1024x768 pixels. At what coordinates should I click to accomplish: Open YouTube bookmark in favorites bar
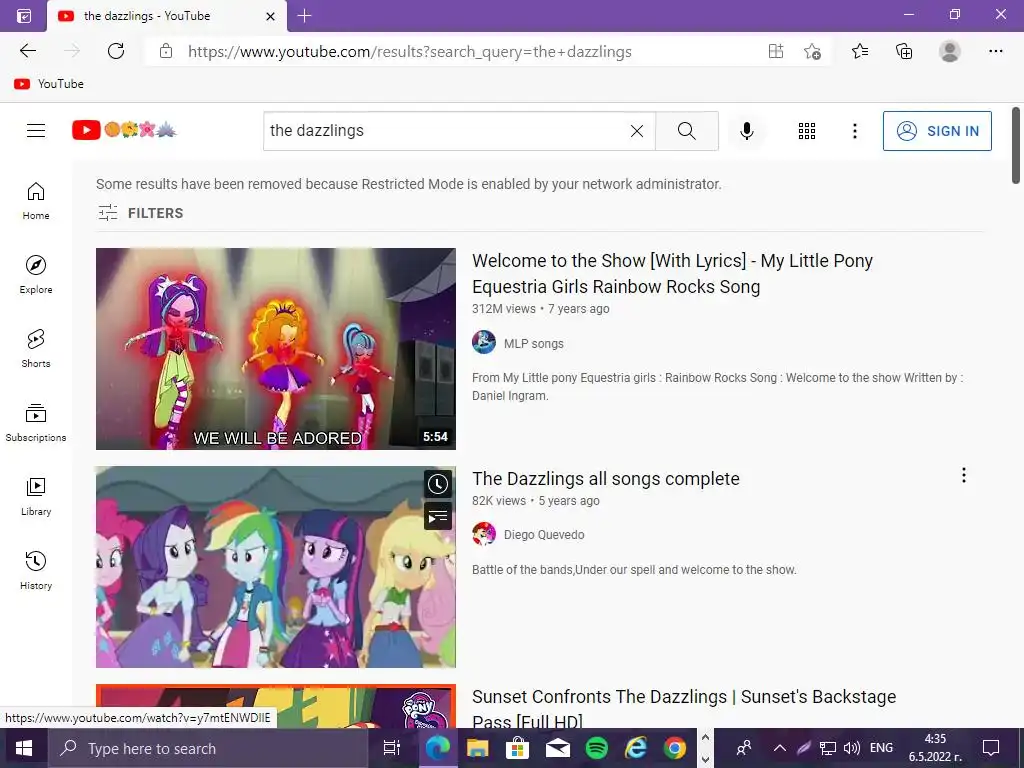49,84
